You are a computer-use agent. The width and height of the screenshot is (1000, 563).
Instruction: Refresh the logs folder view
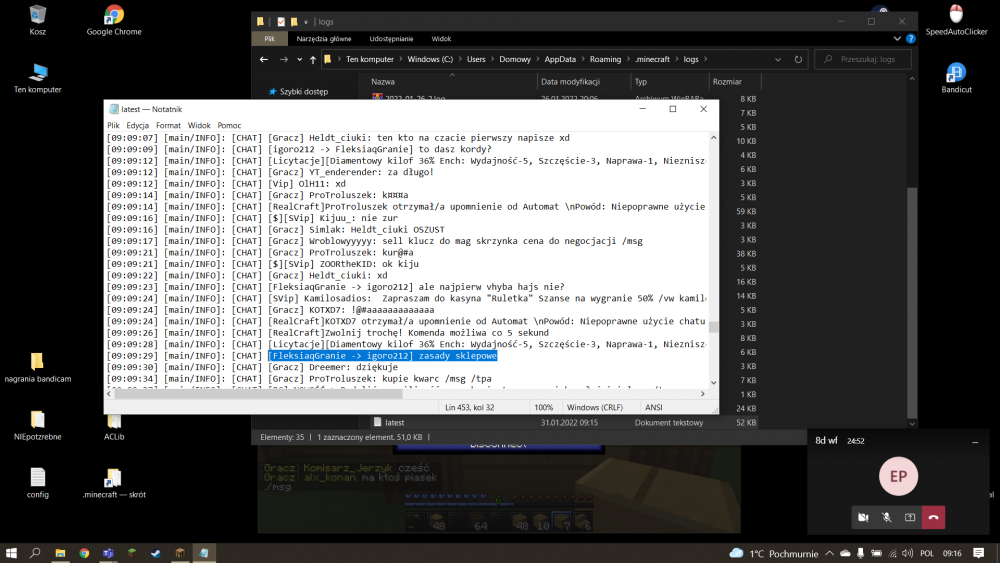coord(800,59)
